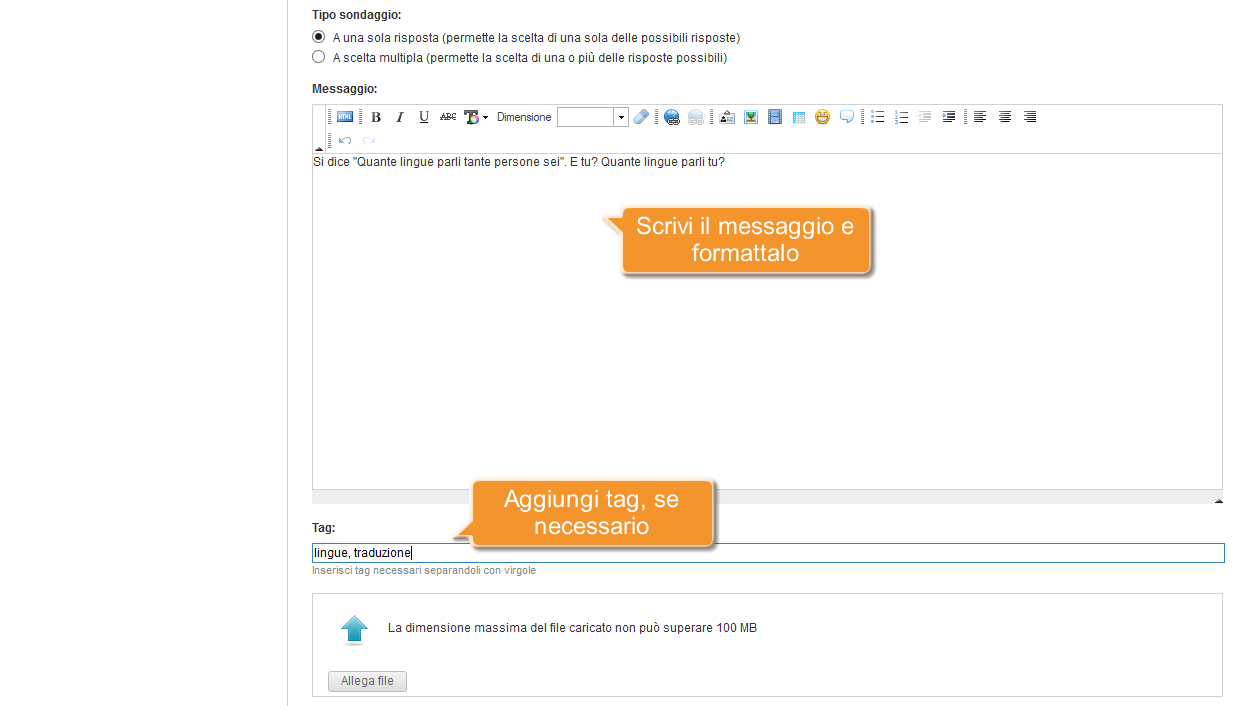The image size is (1238, 706).
Task: Remove the hyperlink
Action: 696,117
